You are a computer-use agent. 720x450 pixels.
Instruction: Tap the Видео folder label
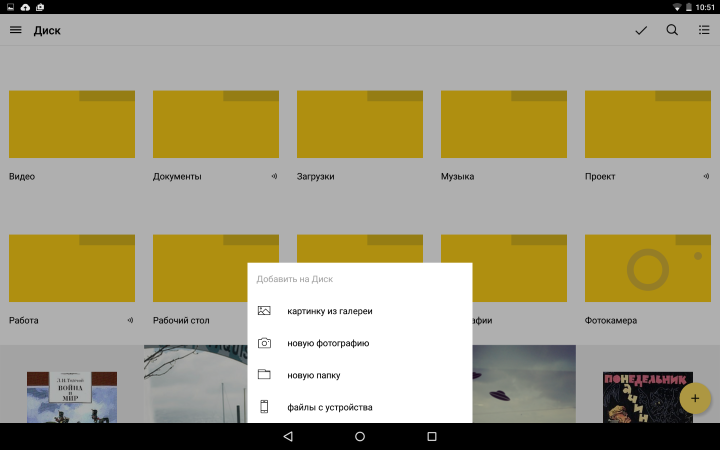click(22, 176)
